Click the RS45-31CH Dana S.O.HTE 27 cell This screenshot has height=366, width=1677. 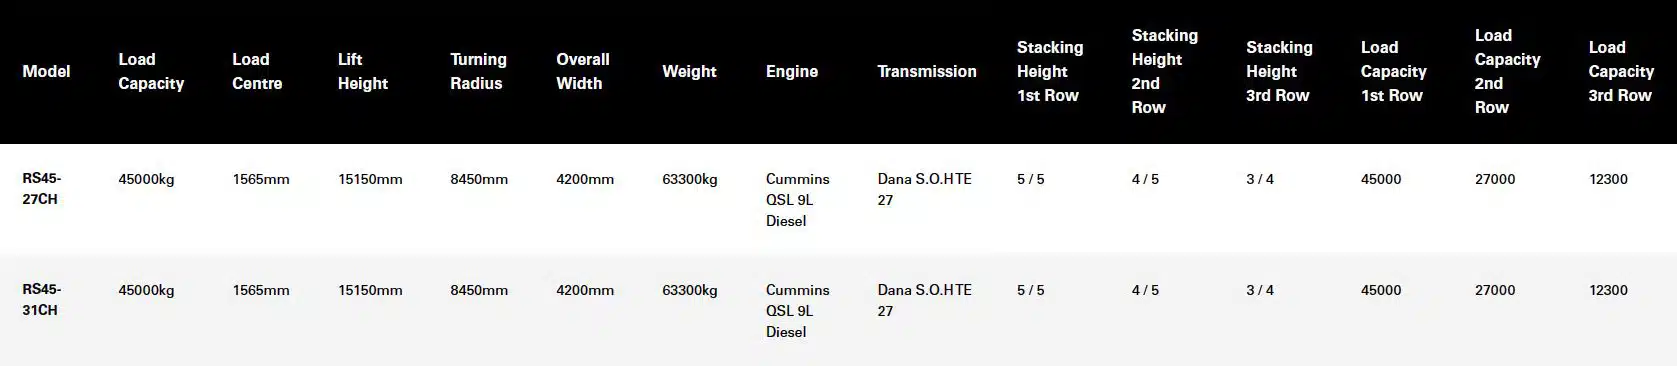tap(925, 300)
